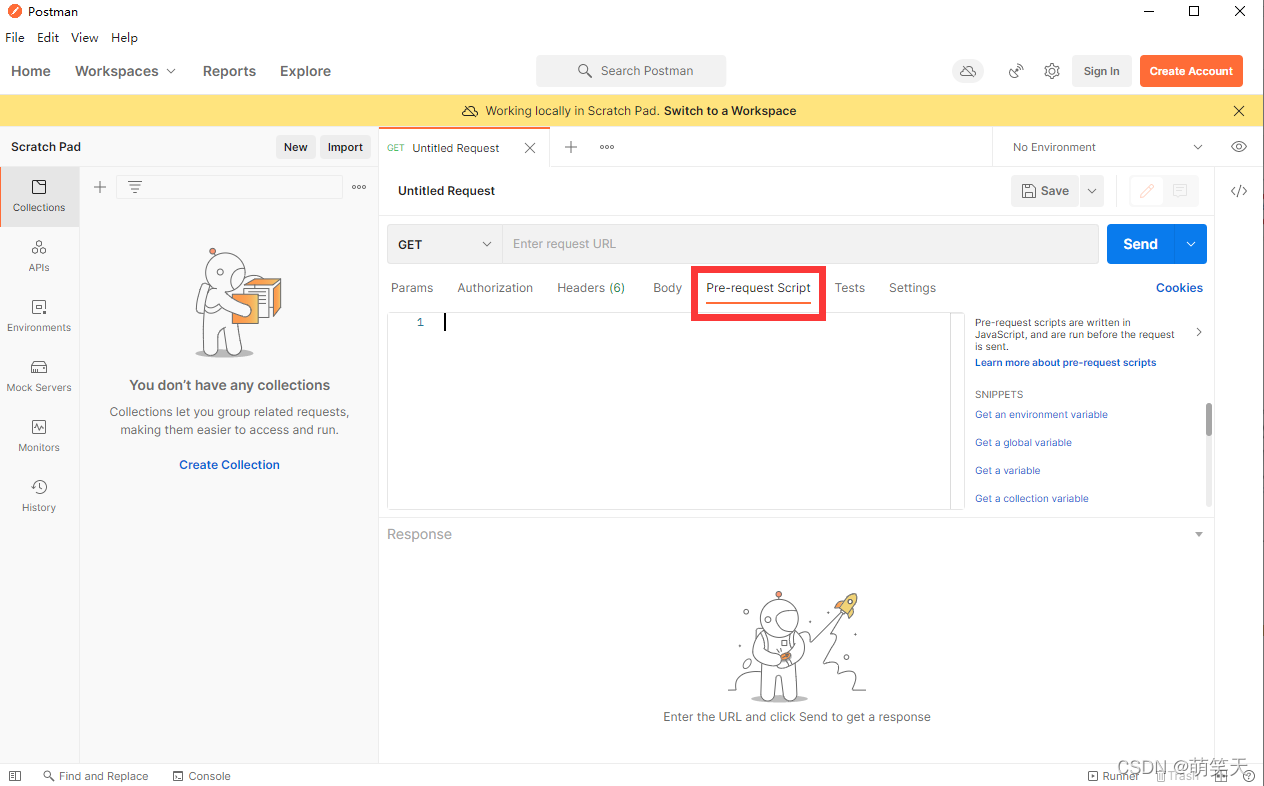Click the Search Postman field

[631, 71]
